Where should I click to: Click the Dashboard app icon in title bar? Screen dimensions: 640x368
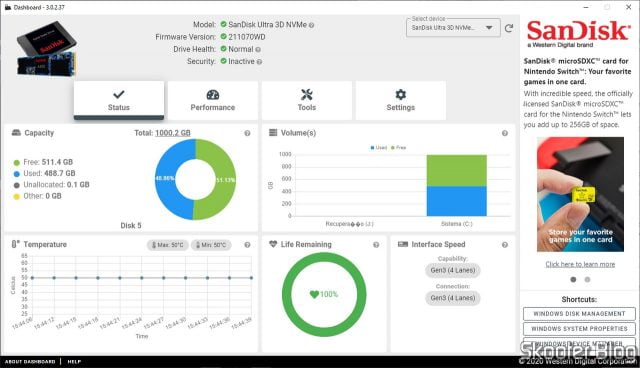[8, 7]
